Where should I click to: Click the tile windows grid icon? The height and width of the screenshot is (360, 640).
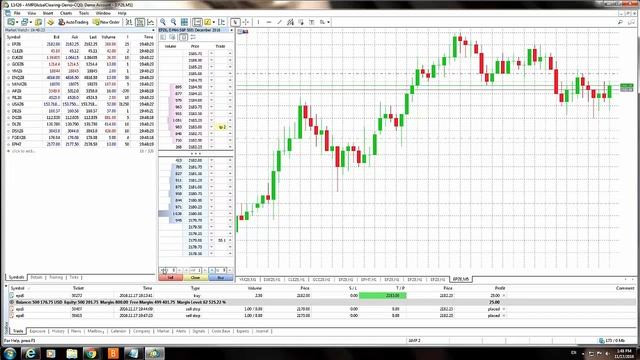184,22
